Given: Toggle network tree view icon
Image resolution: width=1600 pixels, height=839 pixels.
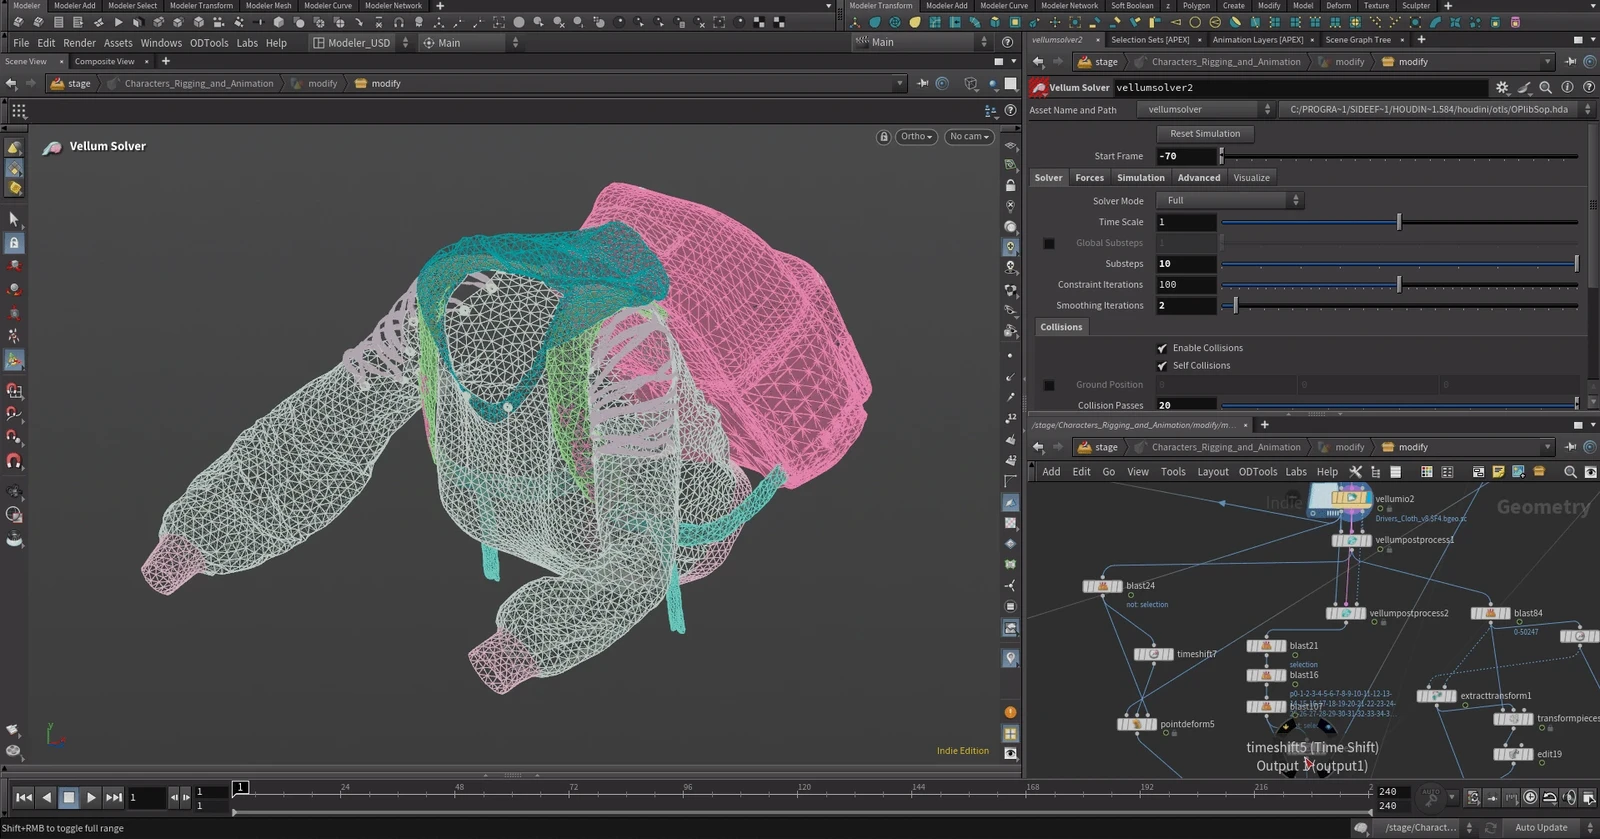Looking at the screenshot, I should 1375,472.
